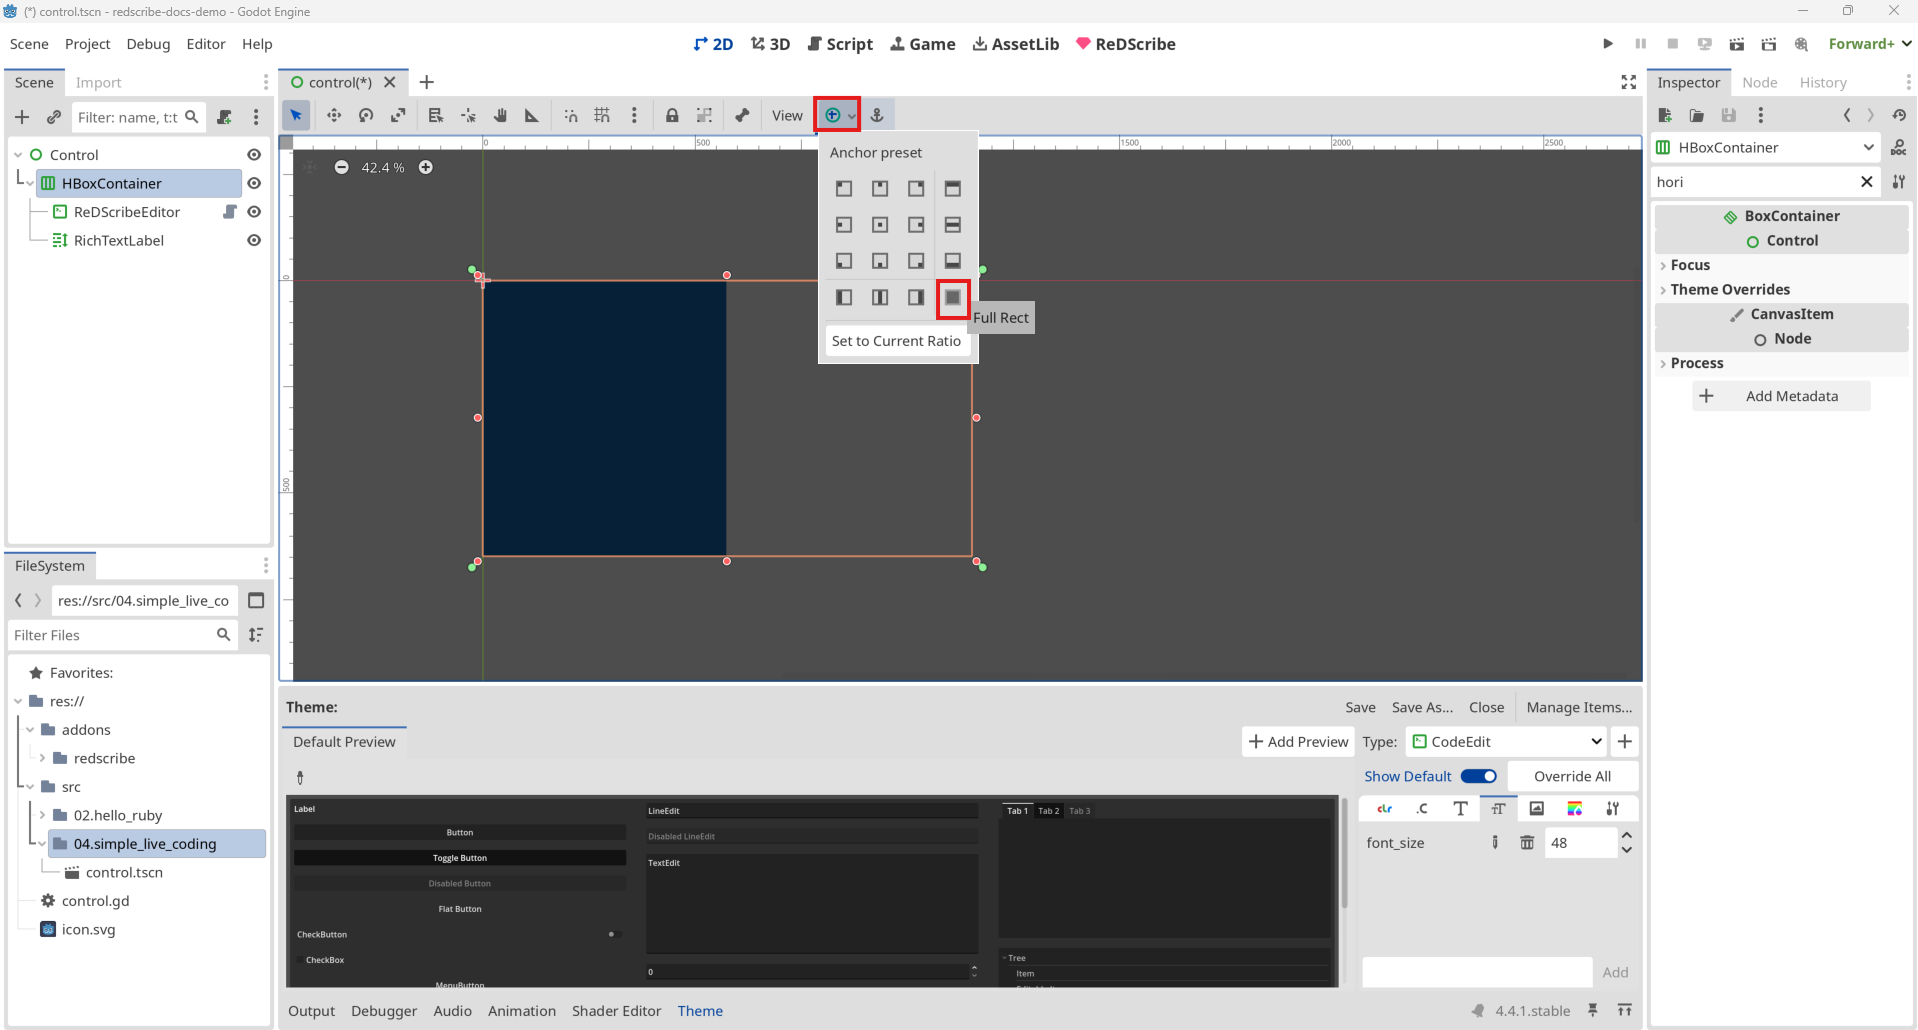This screenshot has height=1030, width=1918.
Task: Zoom out the canvas with minus icon
Action: [342, 167]
